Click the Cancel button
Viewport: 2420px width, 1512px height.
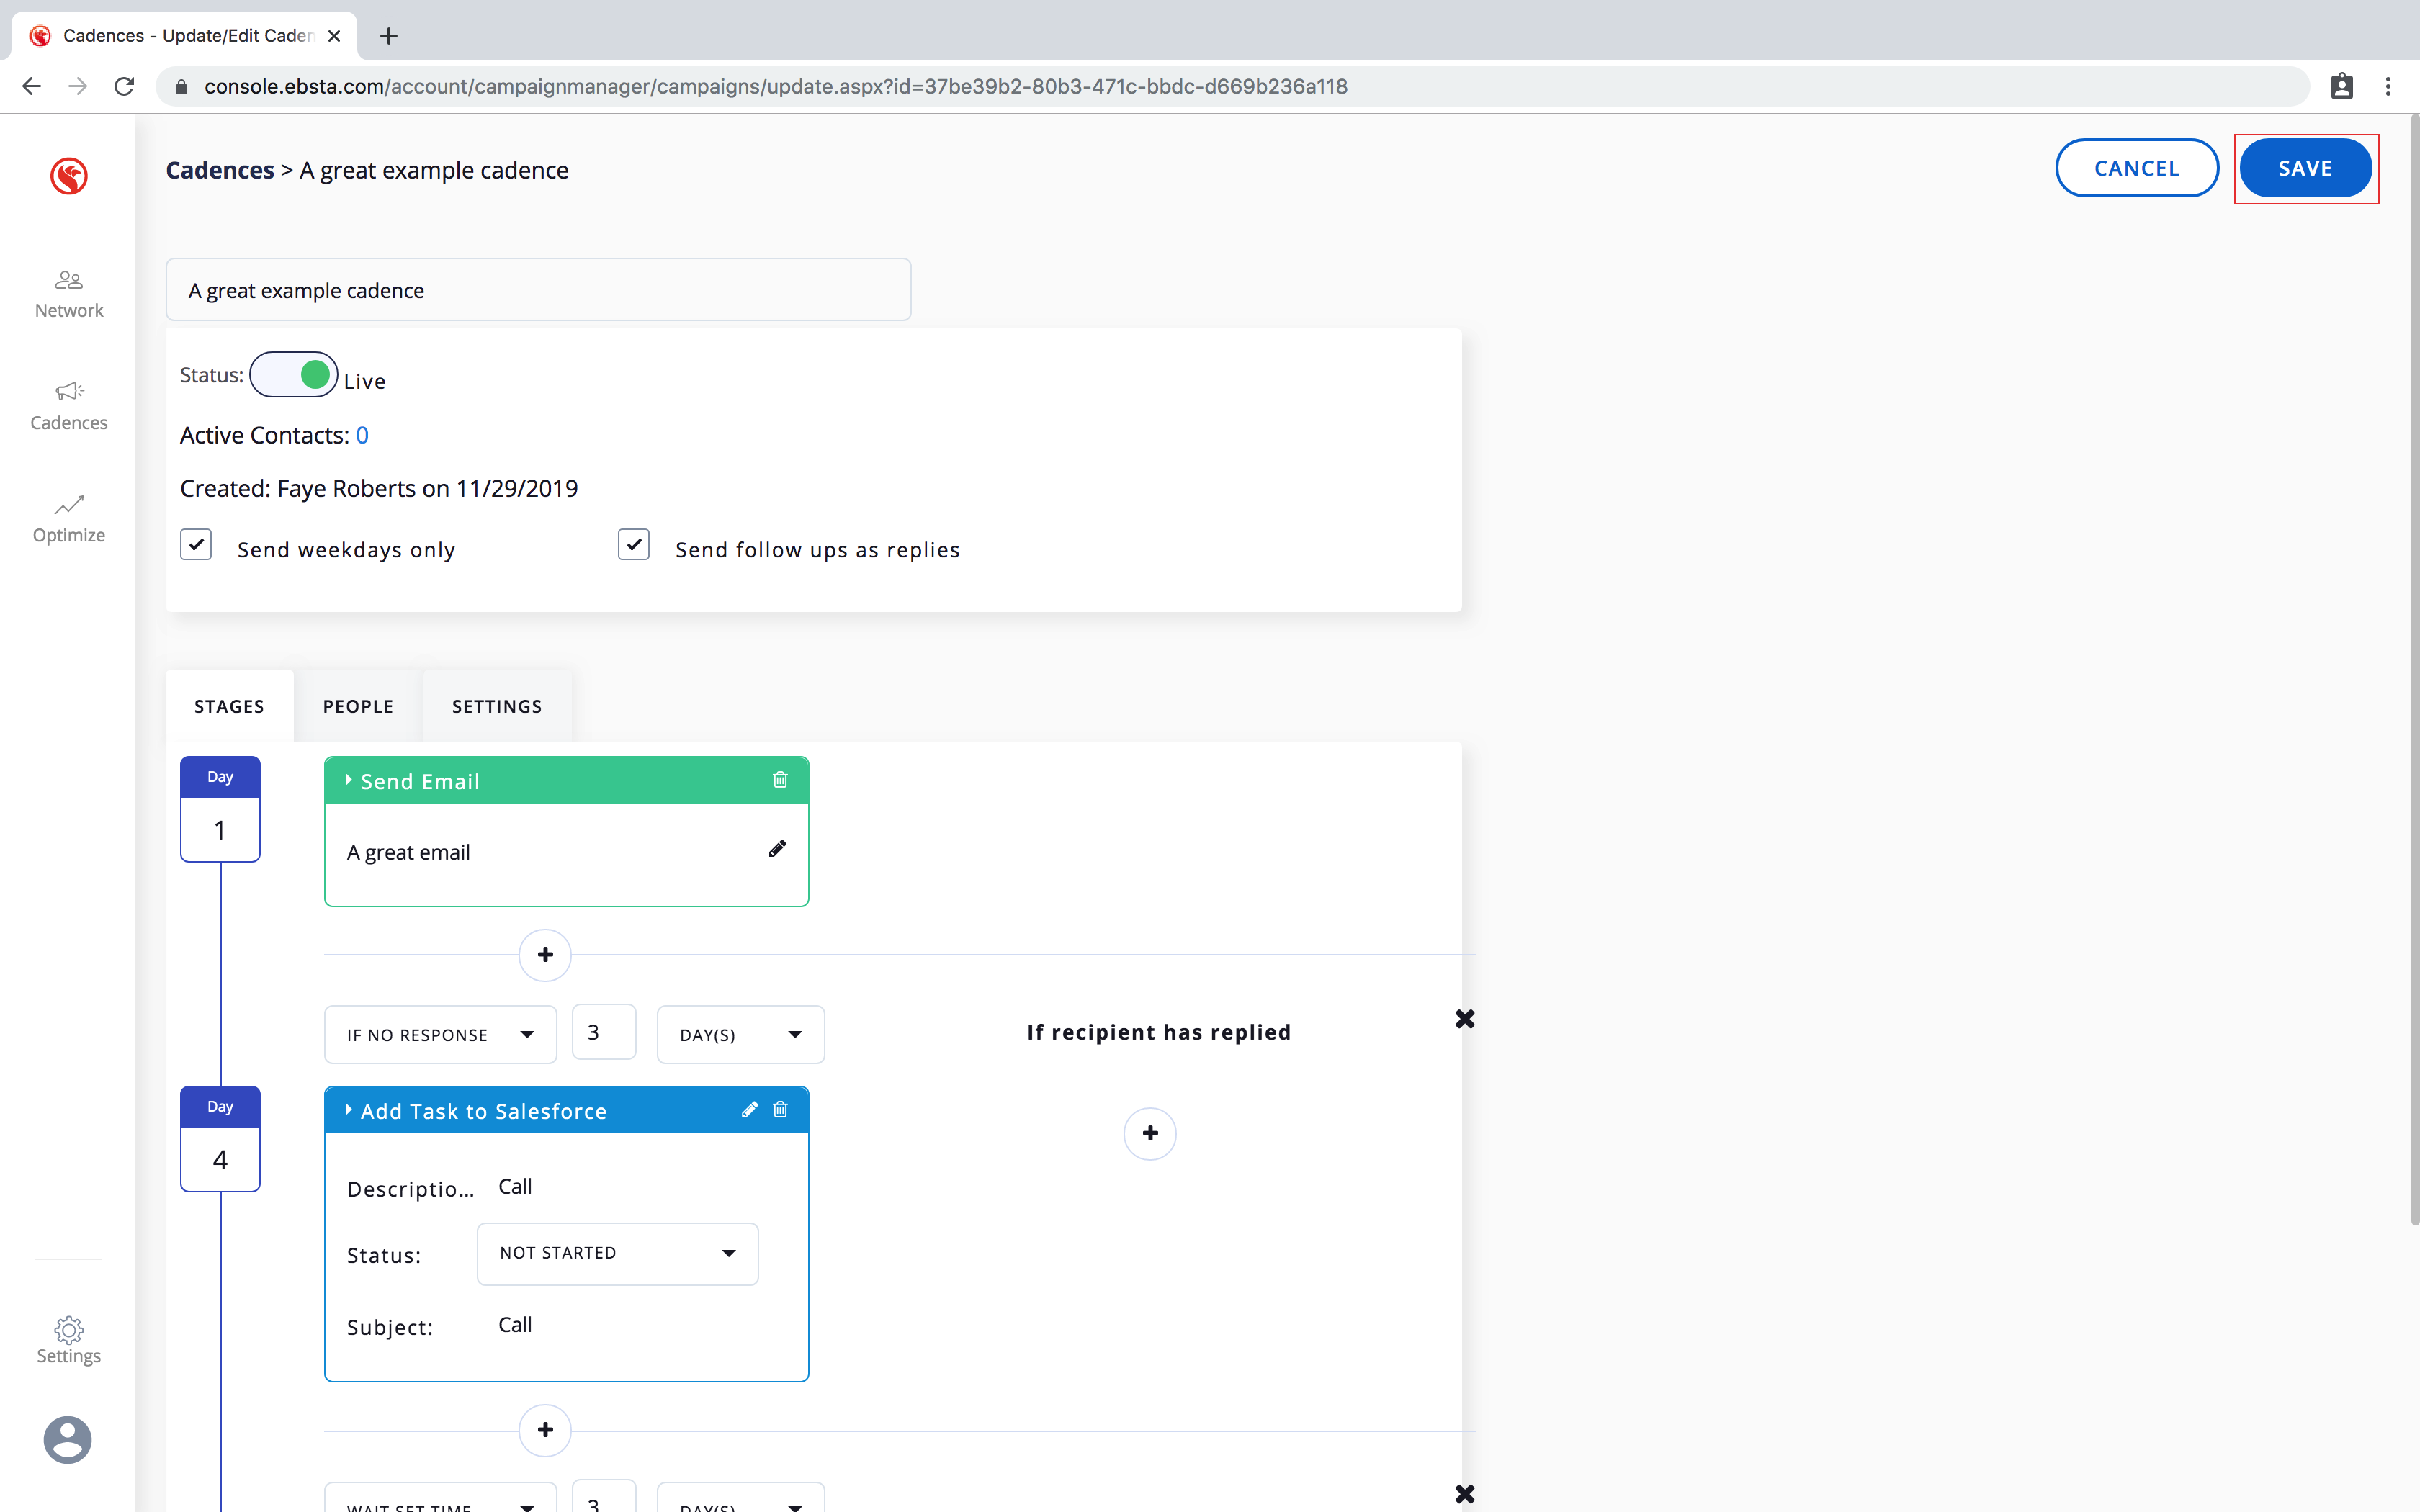(2137, 168)
